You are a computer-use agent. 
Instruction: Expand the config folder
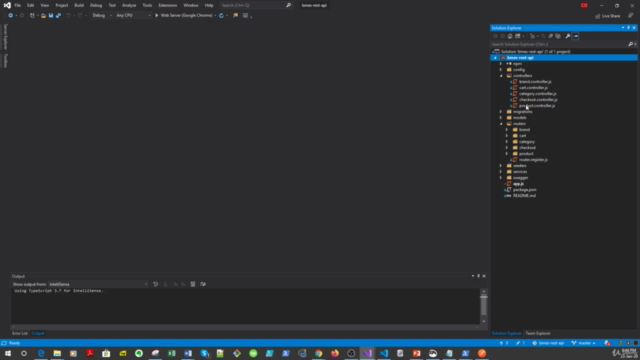(501, 70)
